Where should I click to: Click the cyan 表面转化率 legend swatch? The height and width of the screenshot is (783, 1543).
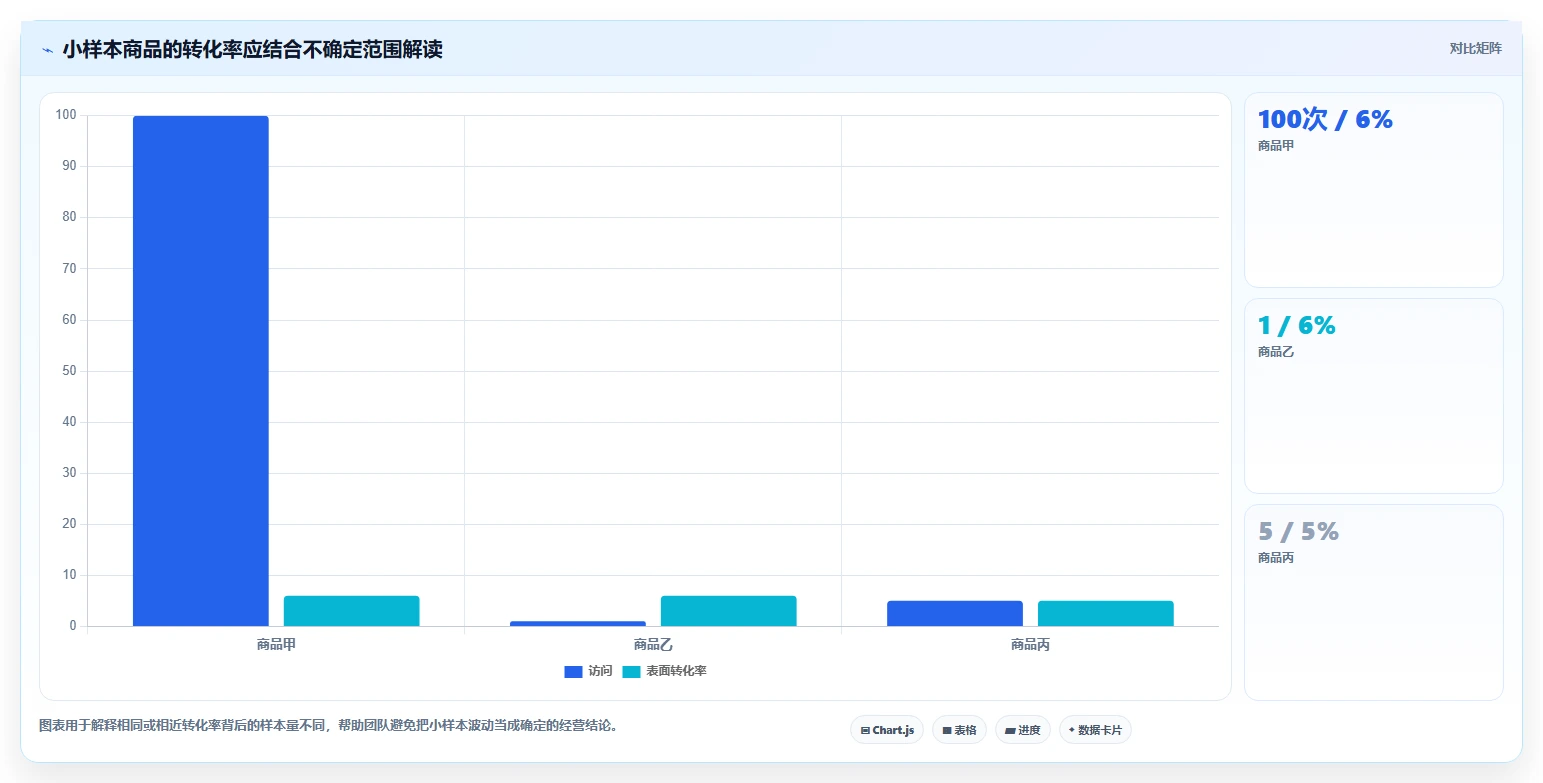pos(631,672)
